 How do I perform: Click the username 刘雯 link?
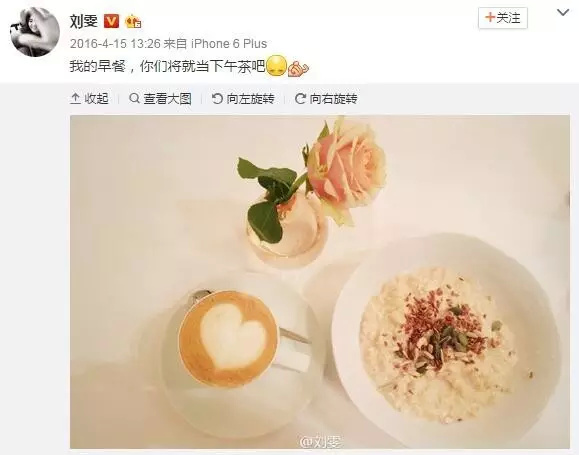point(84,21)
